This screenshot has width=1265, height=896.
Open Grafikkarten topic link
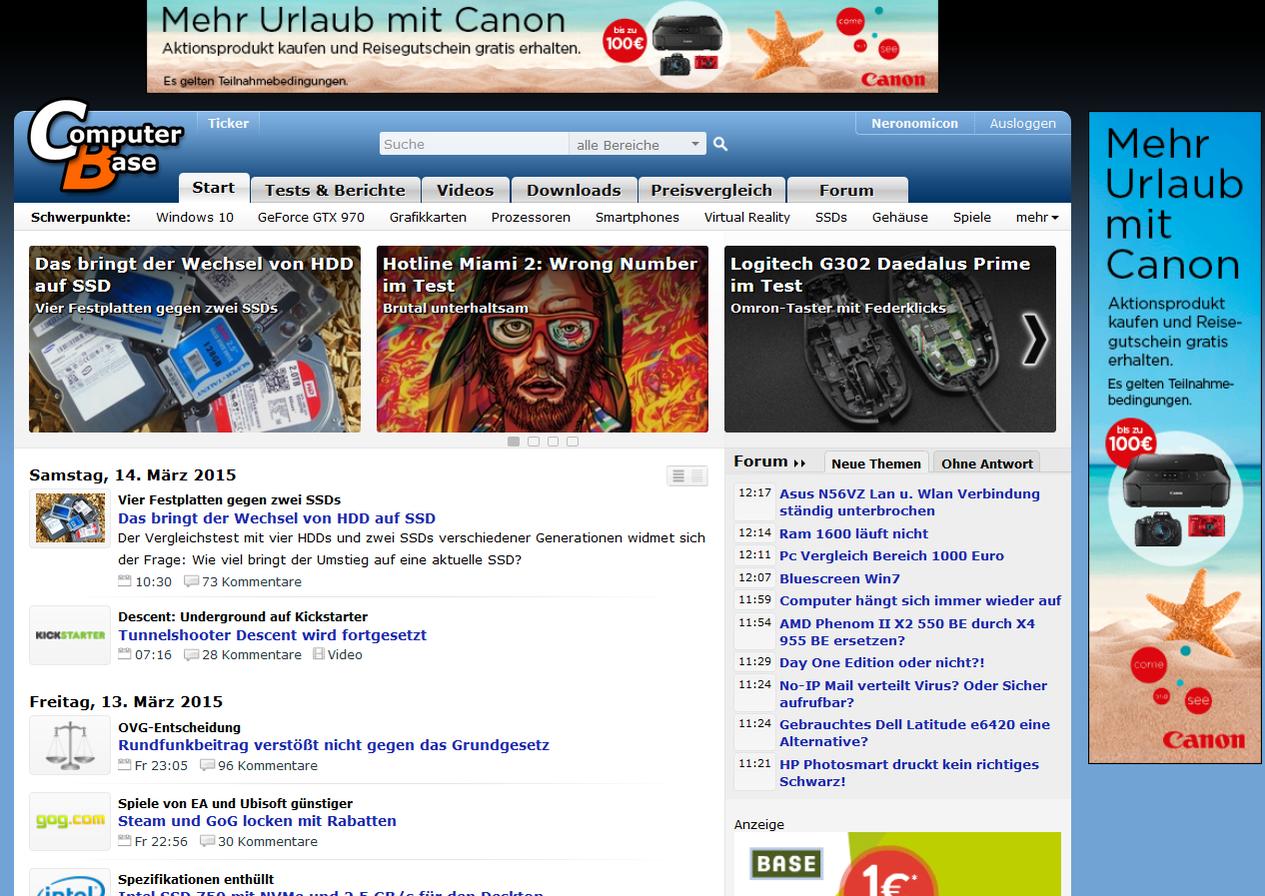pos(428,217)
